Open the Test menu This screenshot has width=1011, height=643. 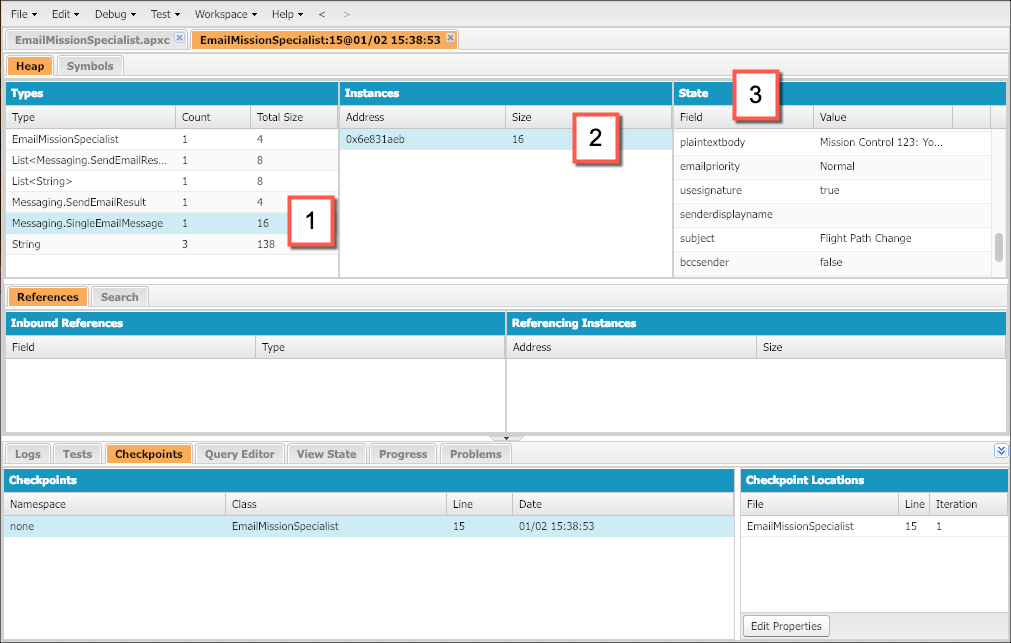165,14
